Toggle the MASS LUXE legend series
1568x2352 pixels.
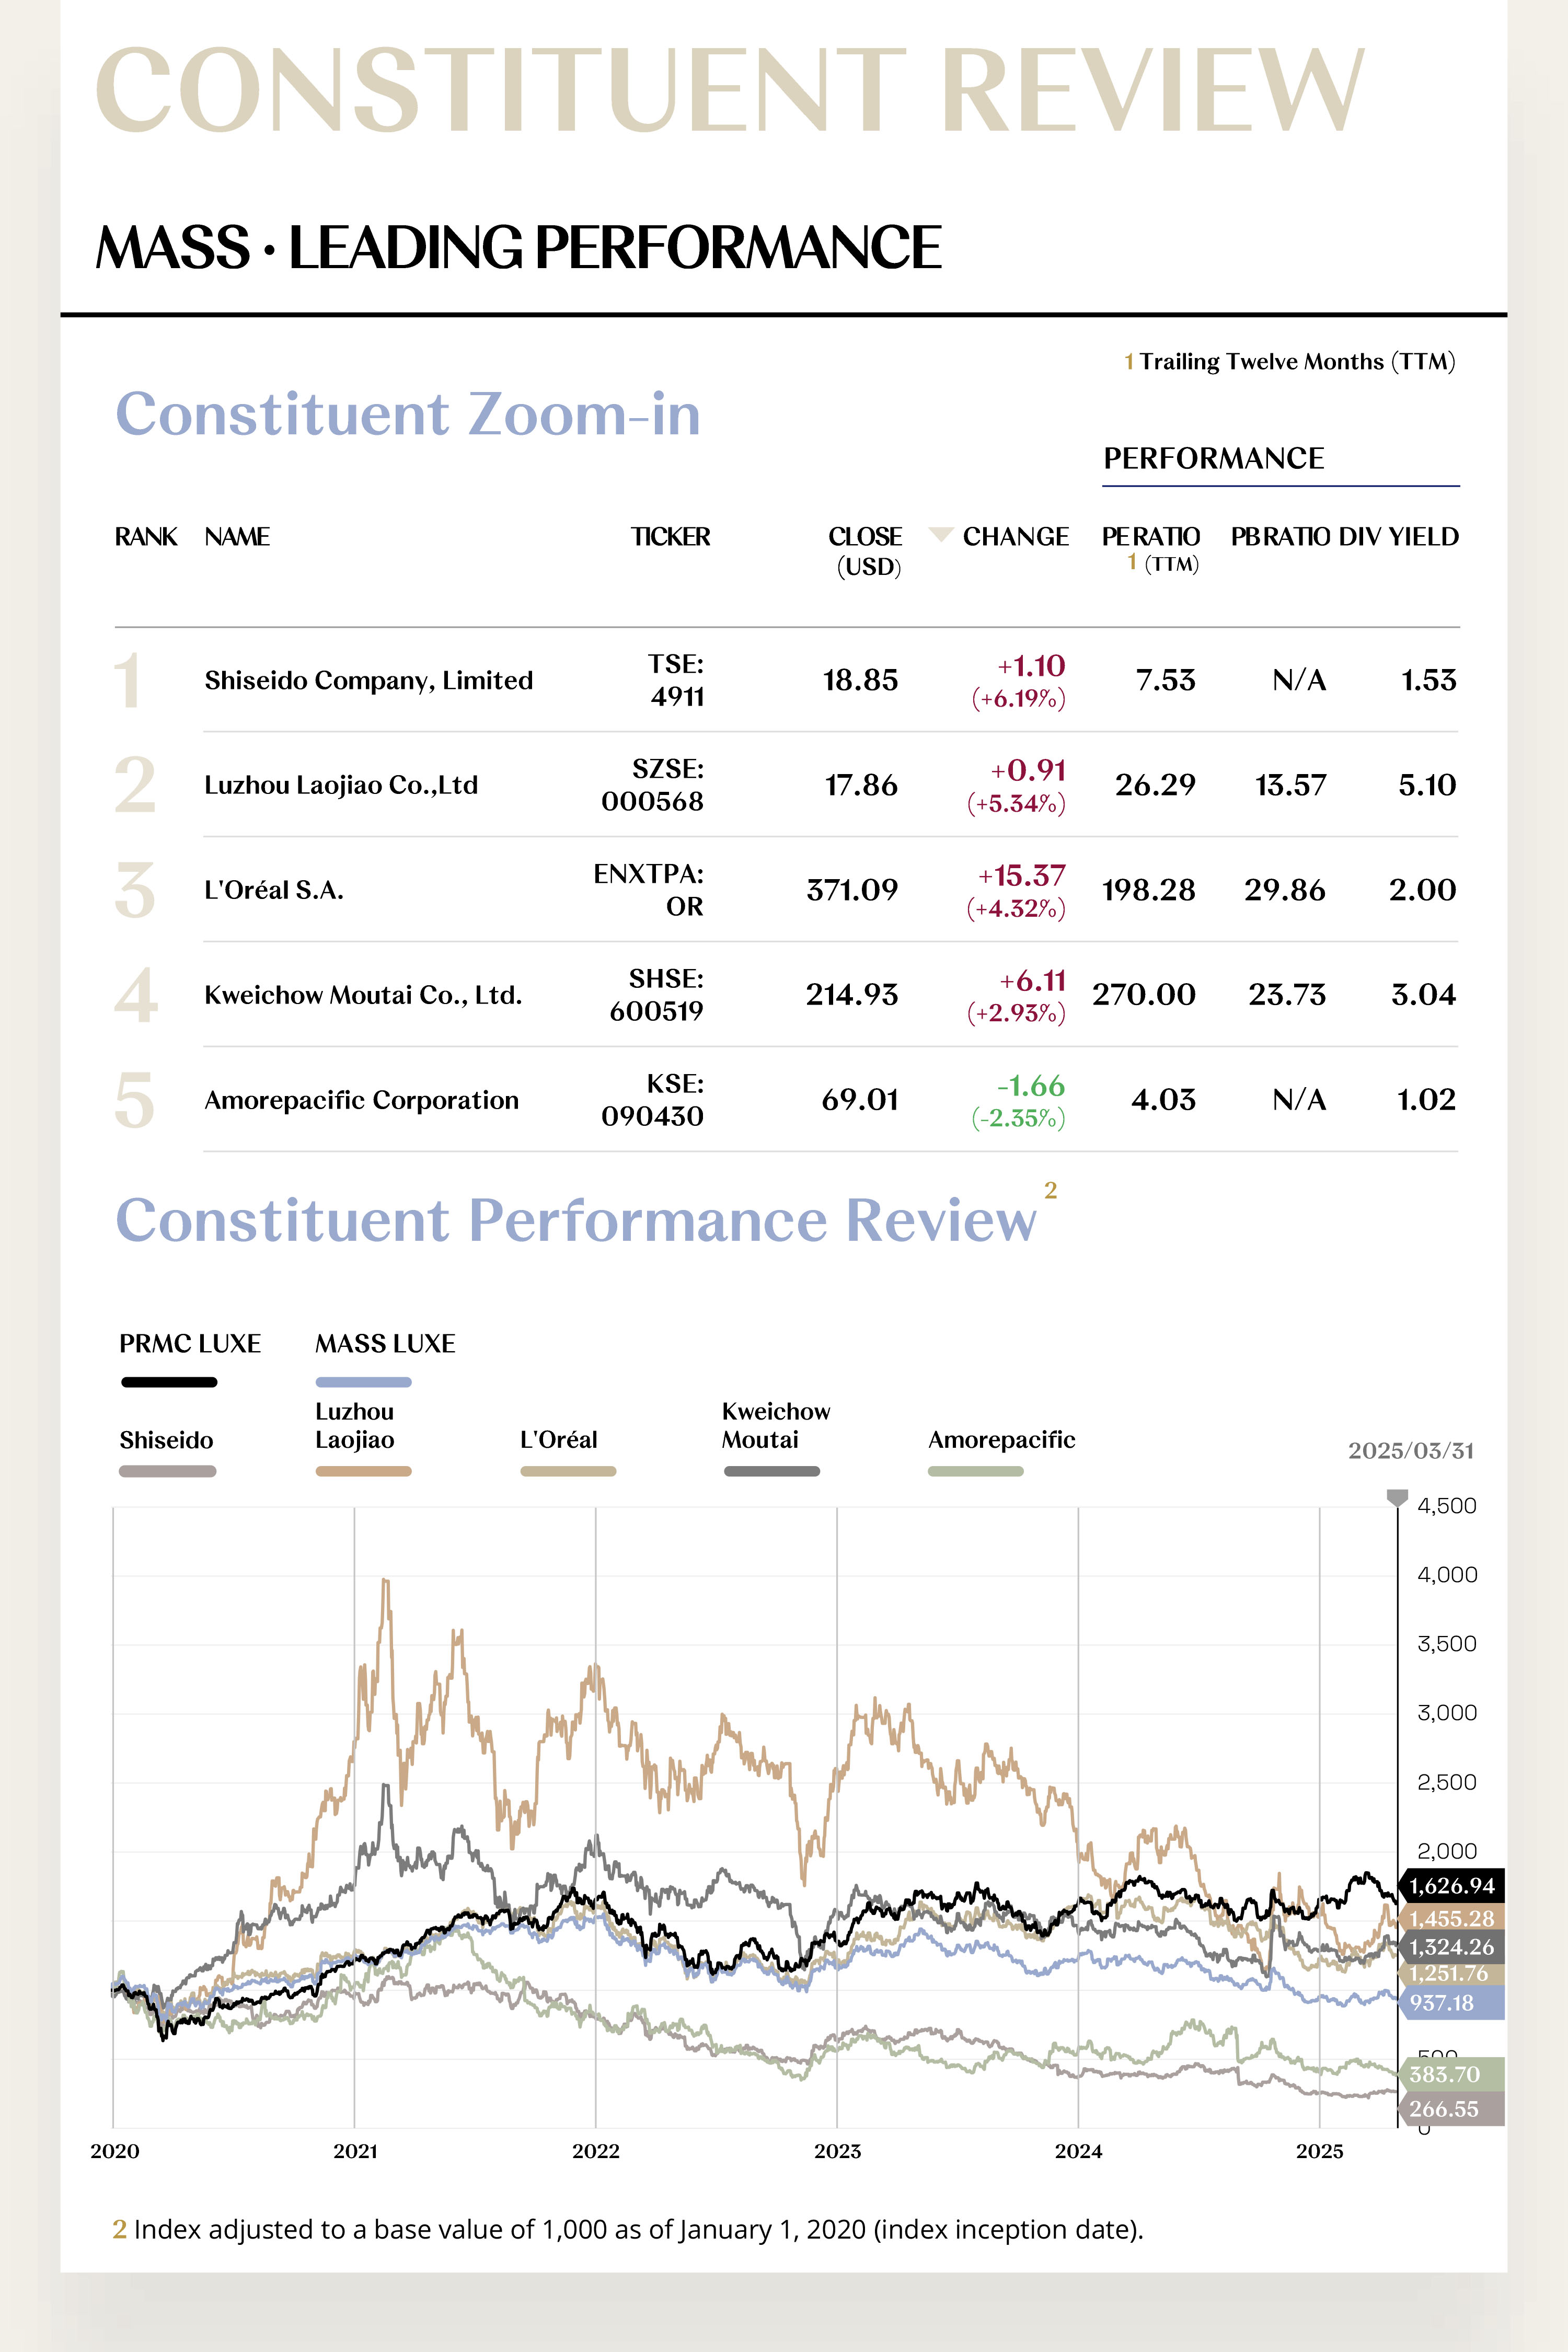tap(363, 1382)
